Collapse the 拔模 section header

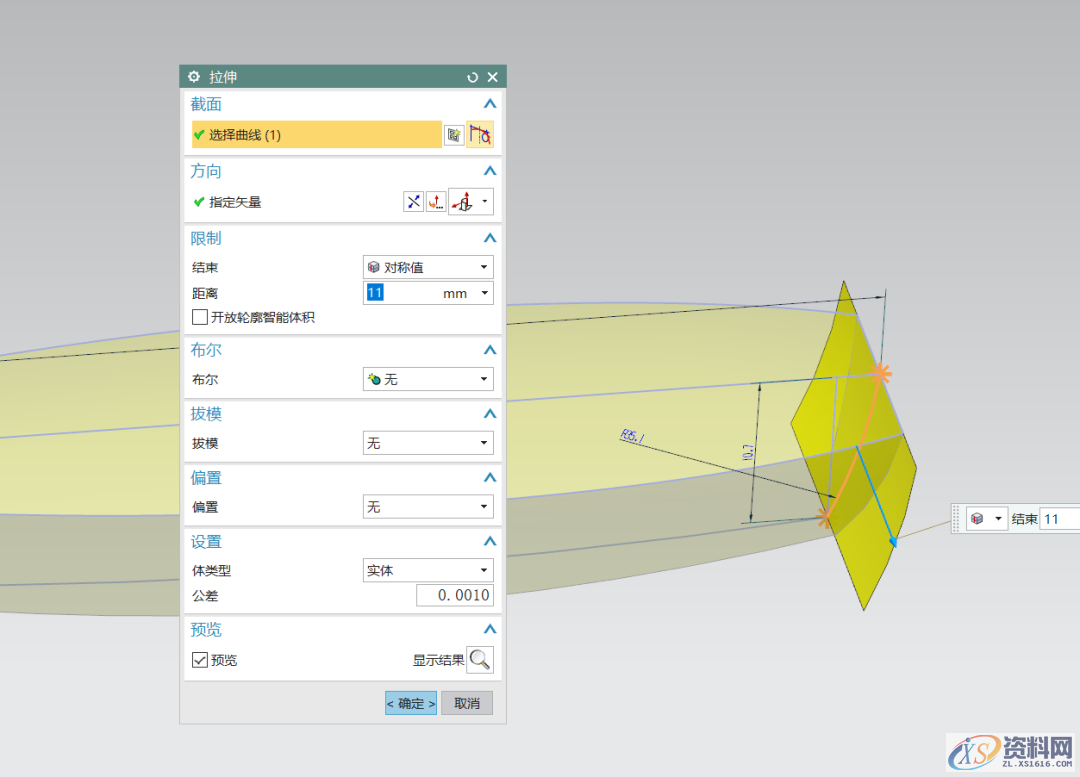pos(489,414)
